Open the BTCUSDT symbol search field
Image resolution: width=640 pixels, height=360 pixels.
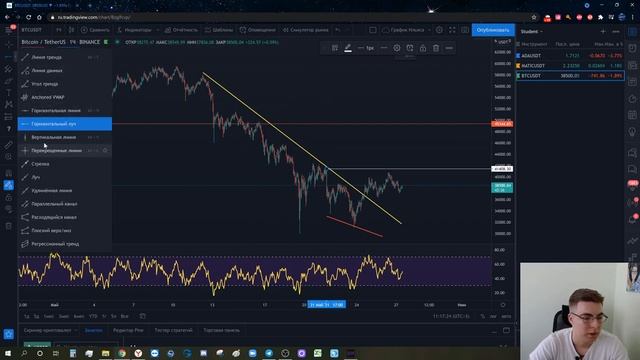[32, 30]
